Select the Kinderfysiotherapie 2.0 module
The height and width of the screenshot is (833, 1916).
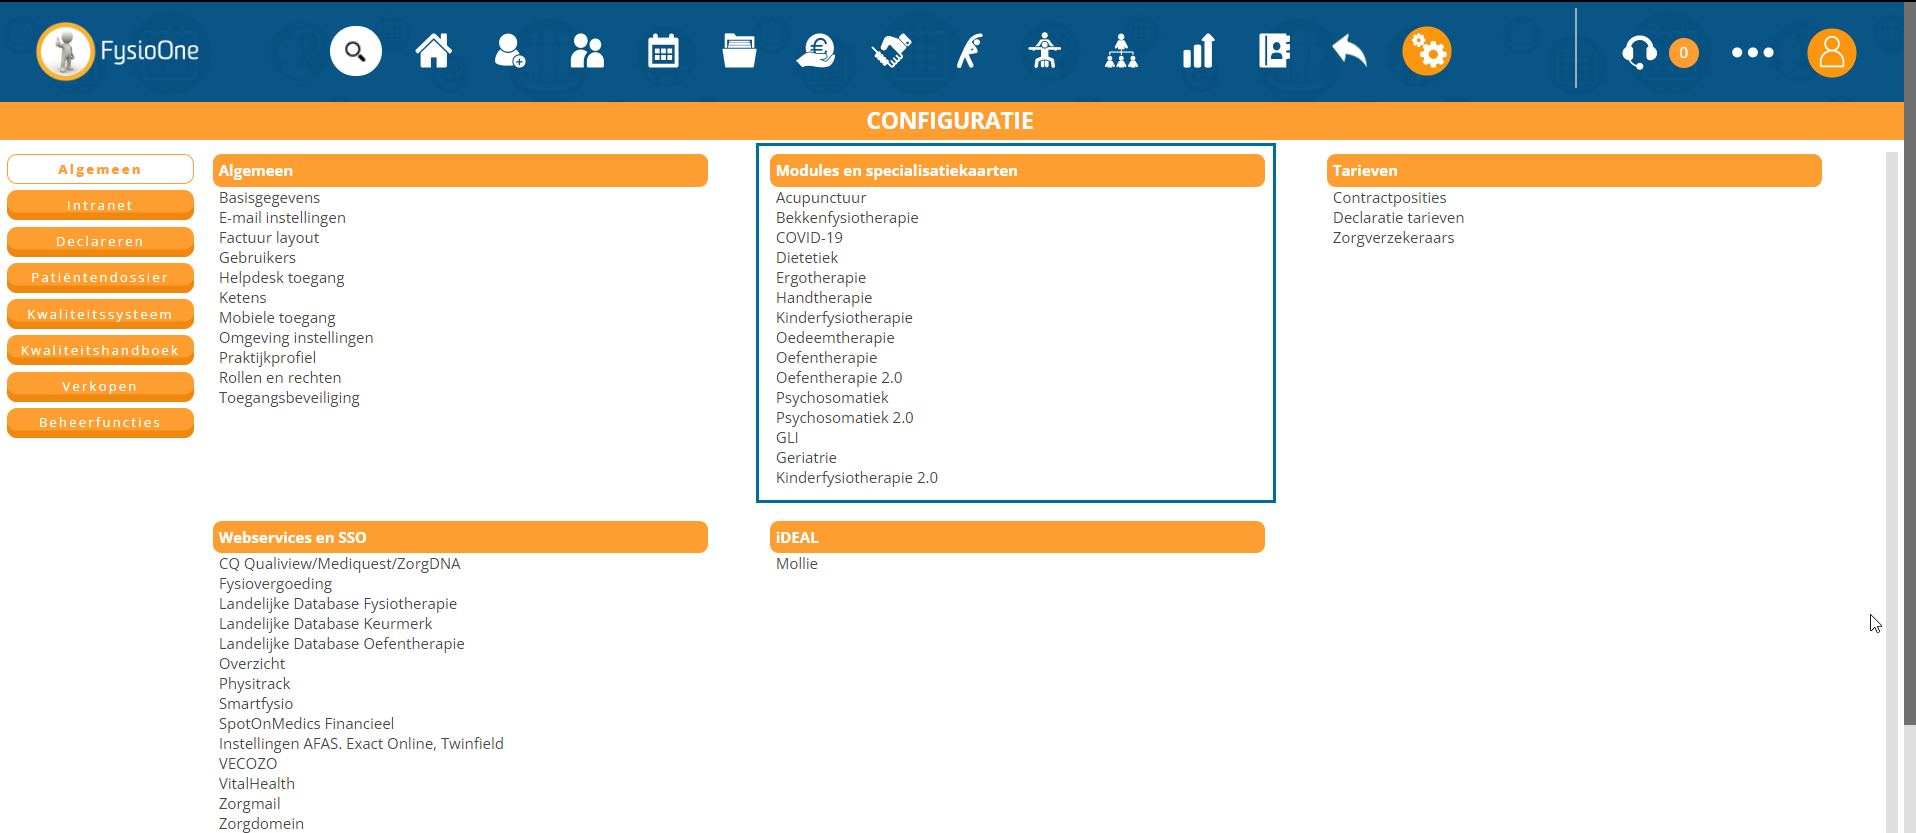click(856, 478)
